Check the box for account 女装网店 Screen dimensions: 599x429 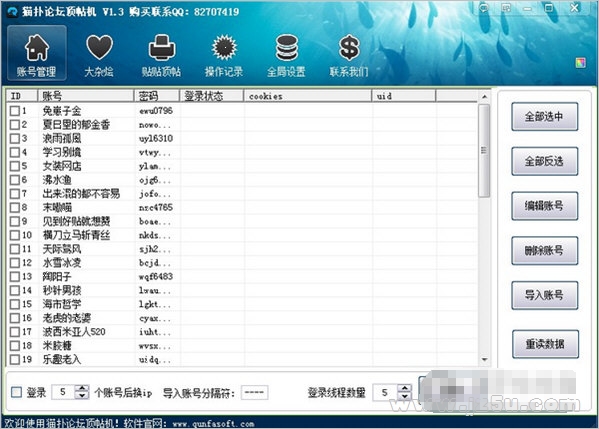[15, 166]
